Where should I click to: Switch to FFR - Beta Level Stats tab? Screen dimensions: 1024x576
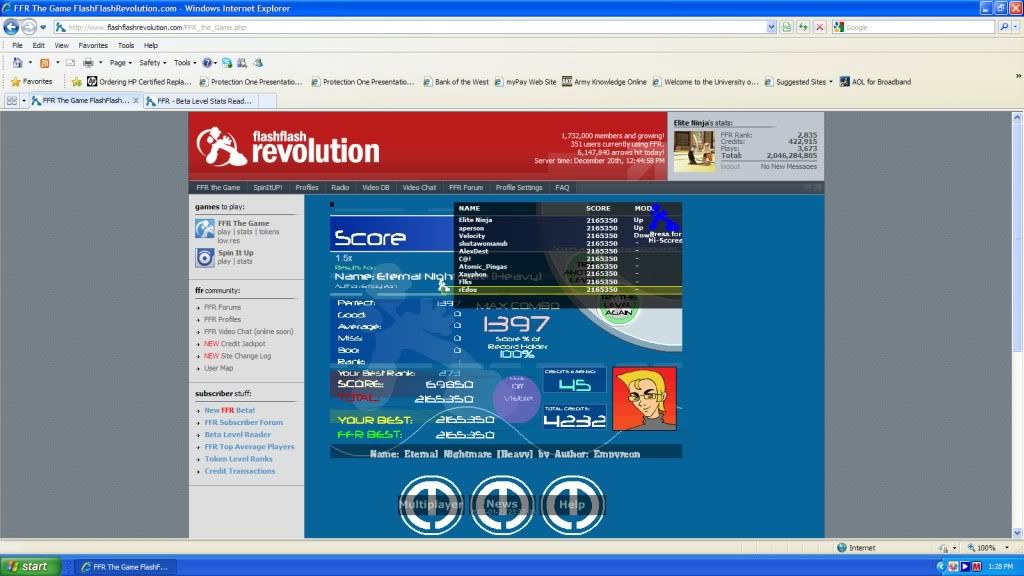click(198, 101)
